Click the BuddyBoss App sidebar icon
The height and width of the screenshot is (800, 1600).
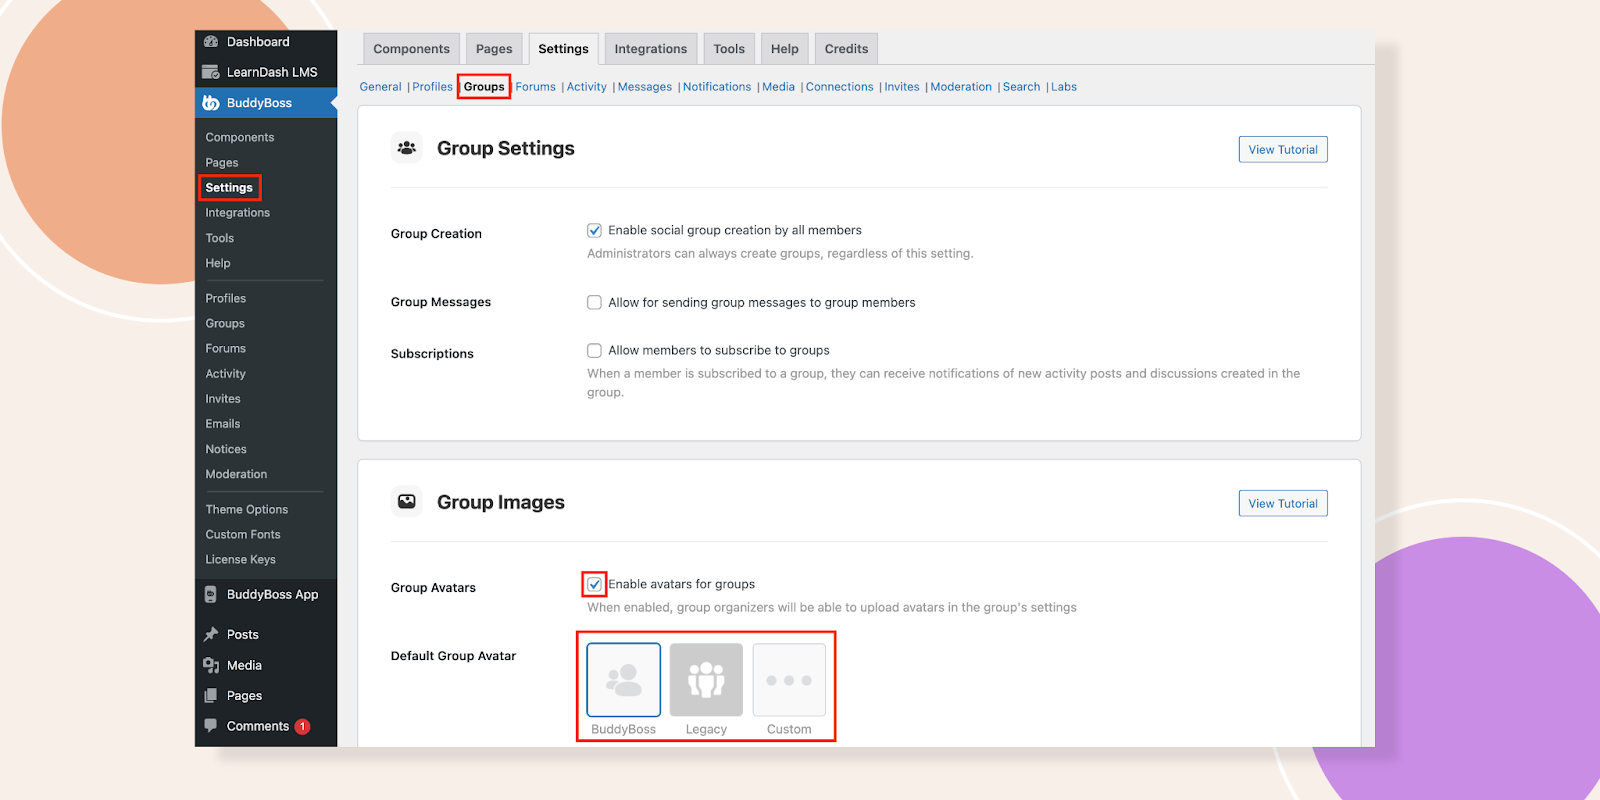[211, 594]
